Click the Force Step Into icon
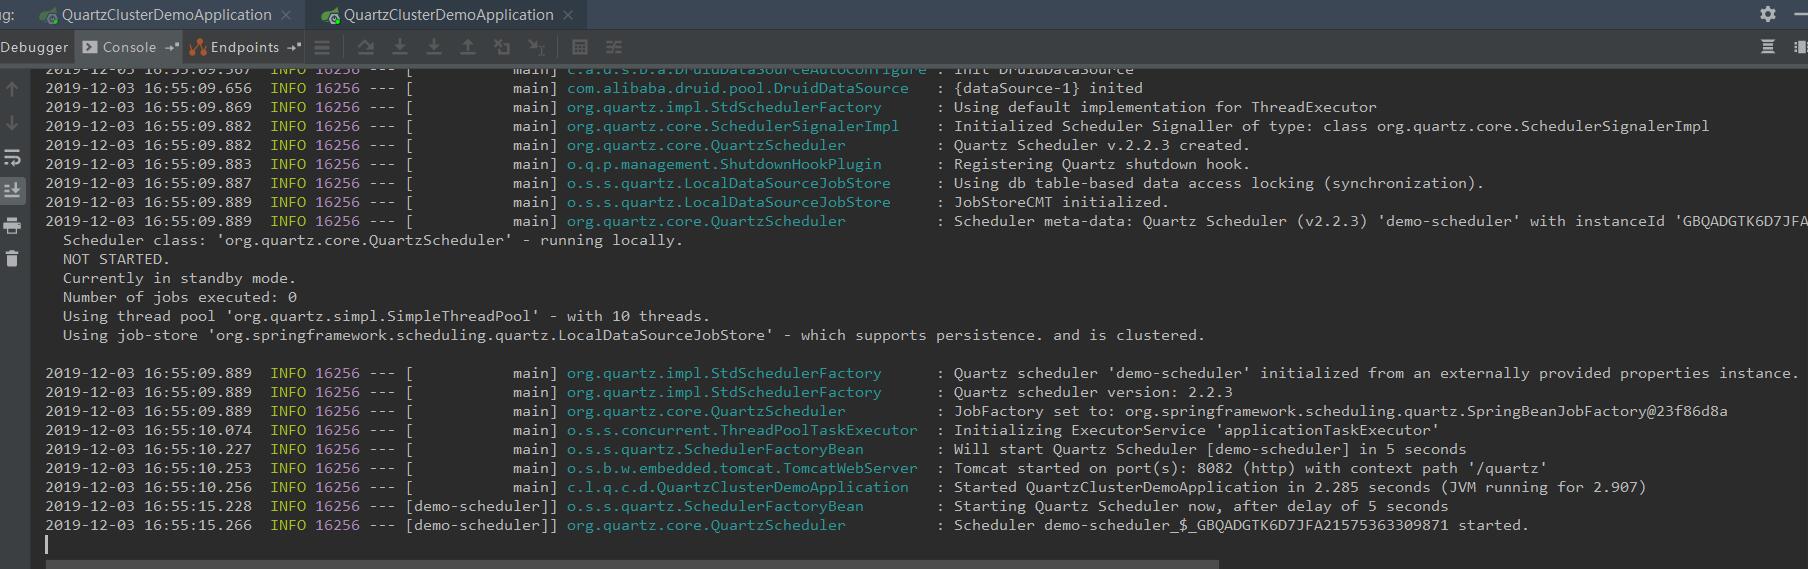 point(434,47)
